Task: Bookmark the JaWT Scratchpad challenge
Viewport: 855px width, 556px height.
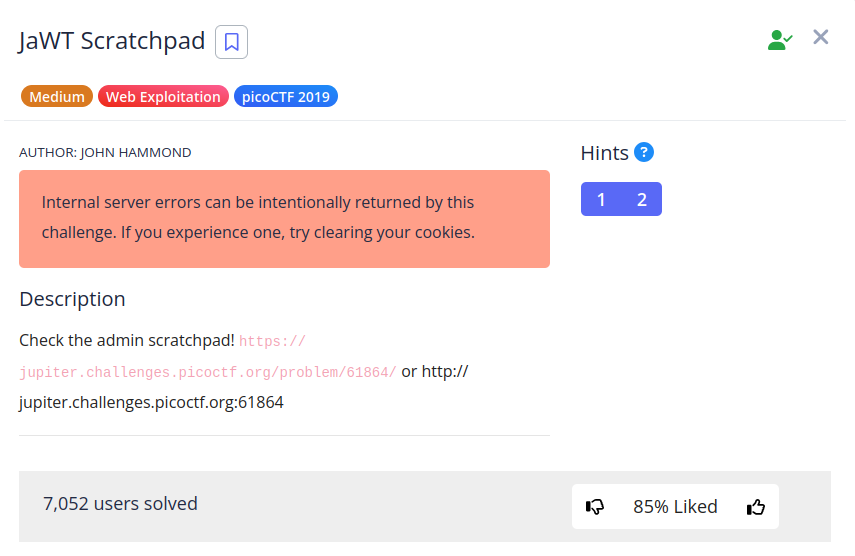Action: click(x=231, y=42)
